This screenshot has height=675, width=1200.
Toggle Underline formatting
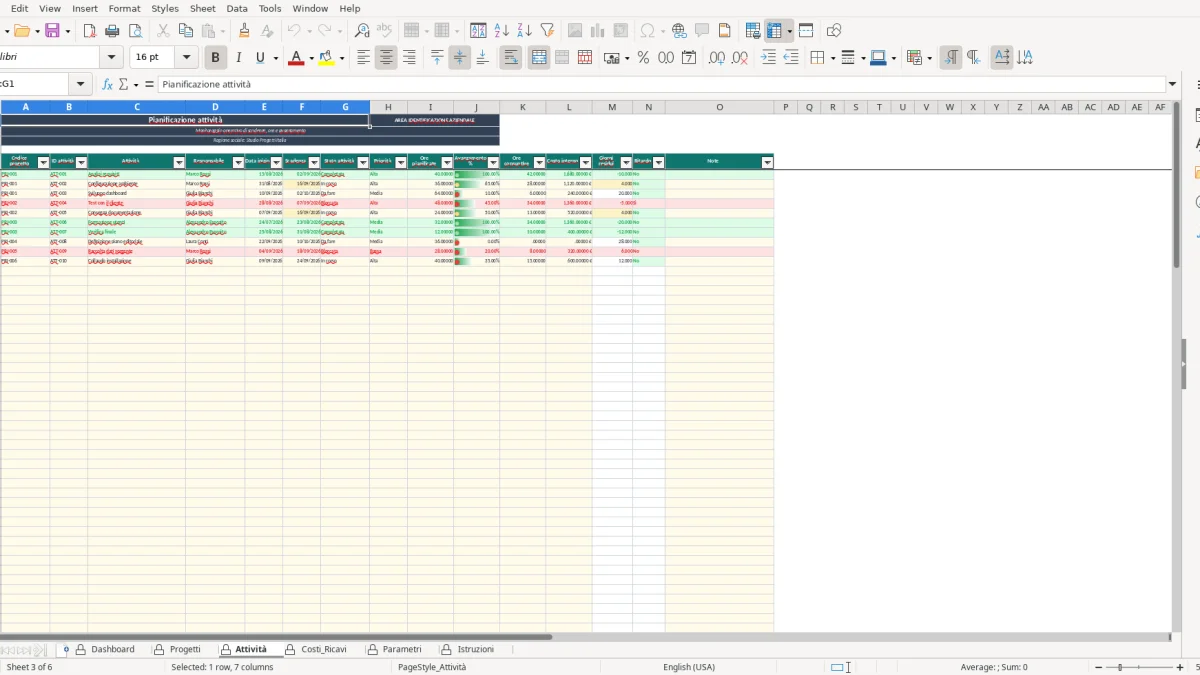pos(261,58)
